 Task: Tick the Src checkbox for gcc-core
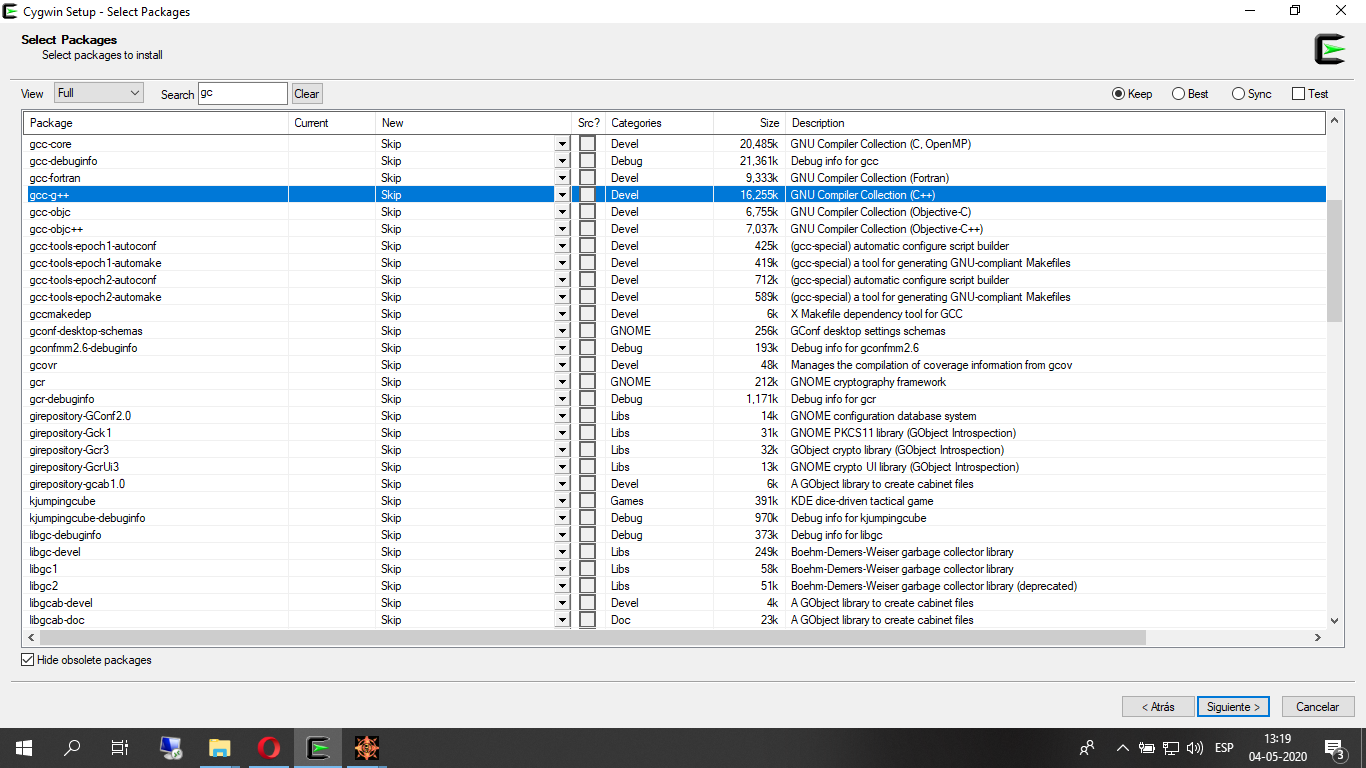point(587,144)
